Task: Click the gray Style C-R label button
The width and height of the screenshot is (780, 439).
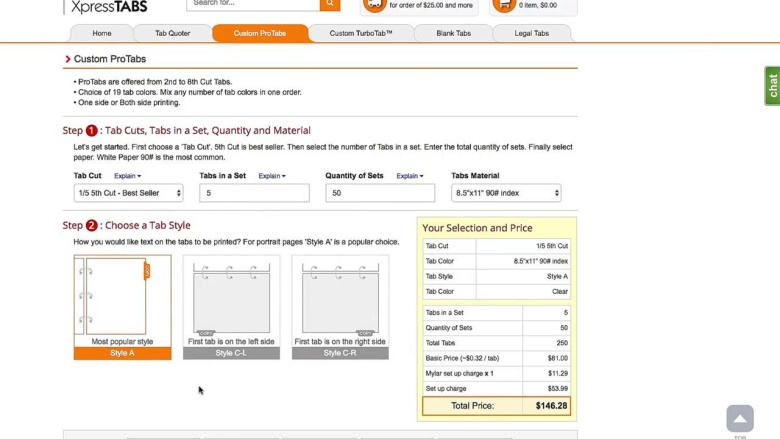Action: click(x=340, y=353)
